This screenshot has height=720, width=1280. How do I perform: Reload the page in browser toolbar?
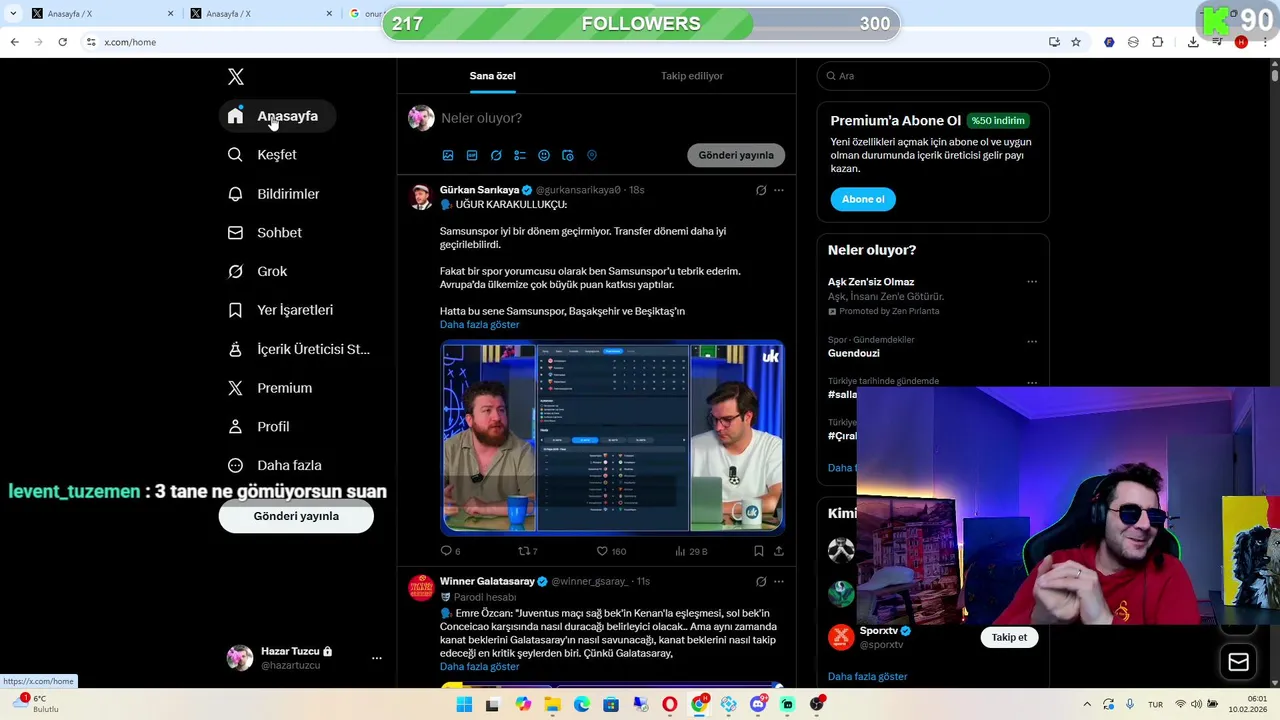pos(62,42)
